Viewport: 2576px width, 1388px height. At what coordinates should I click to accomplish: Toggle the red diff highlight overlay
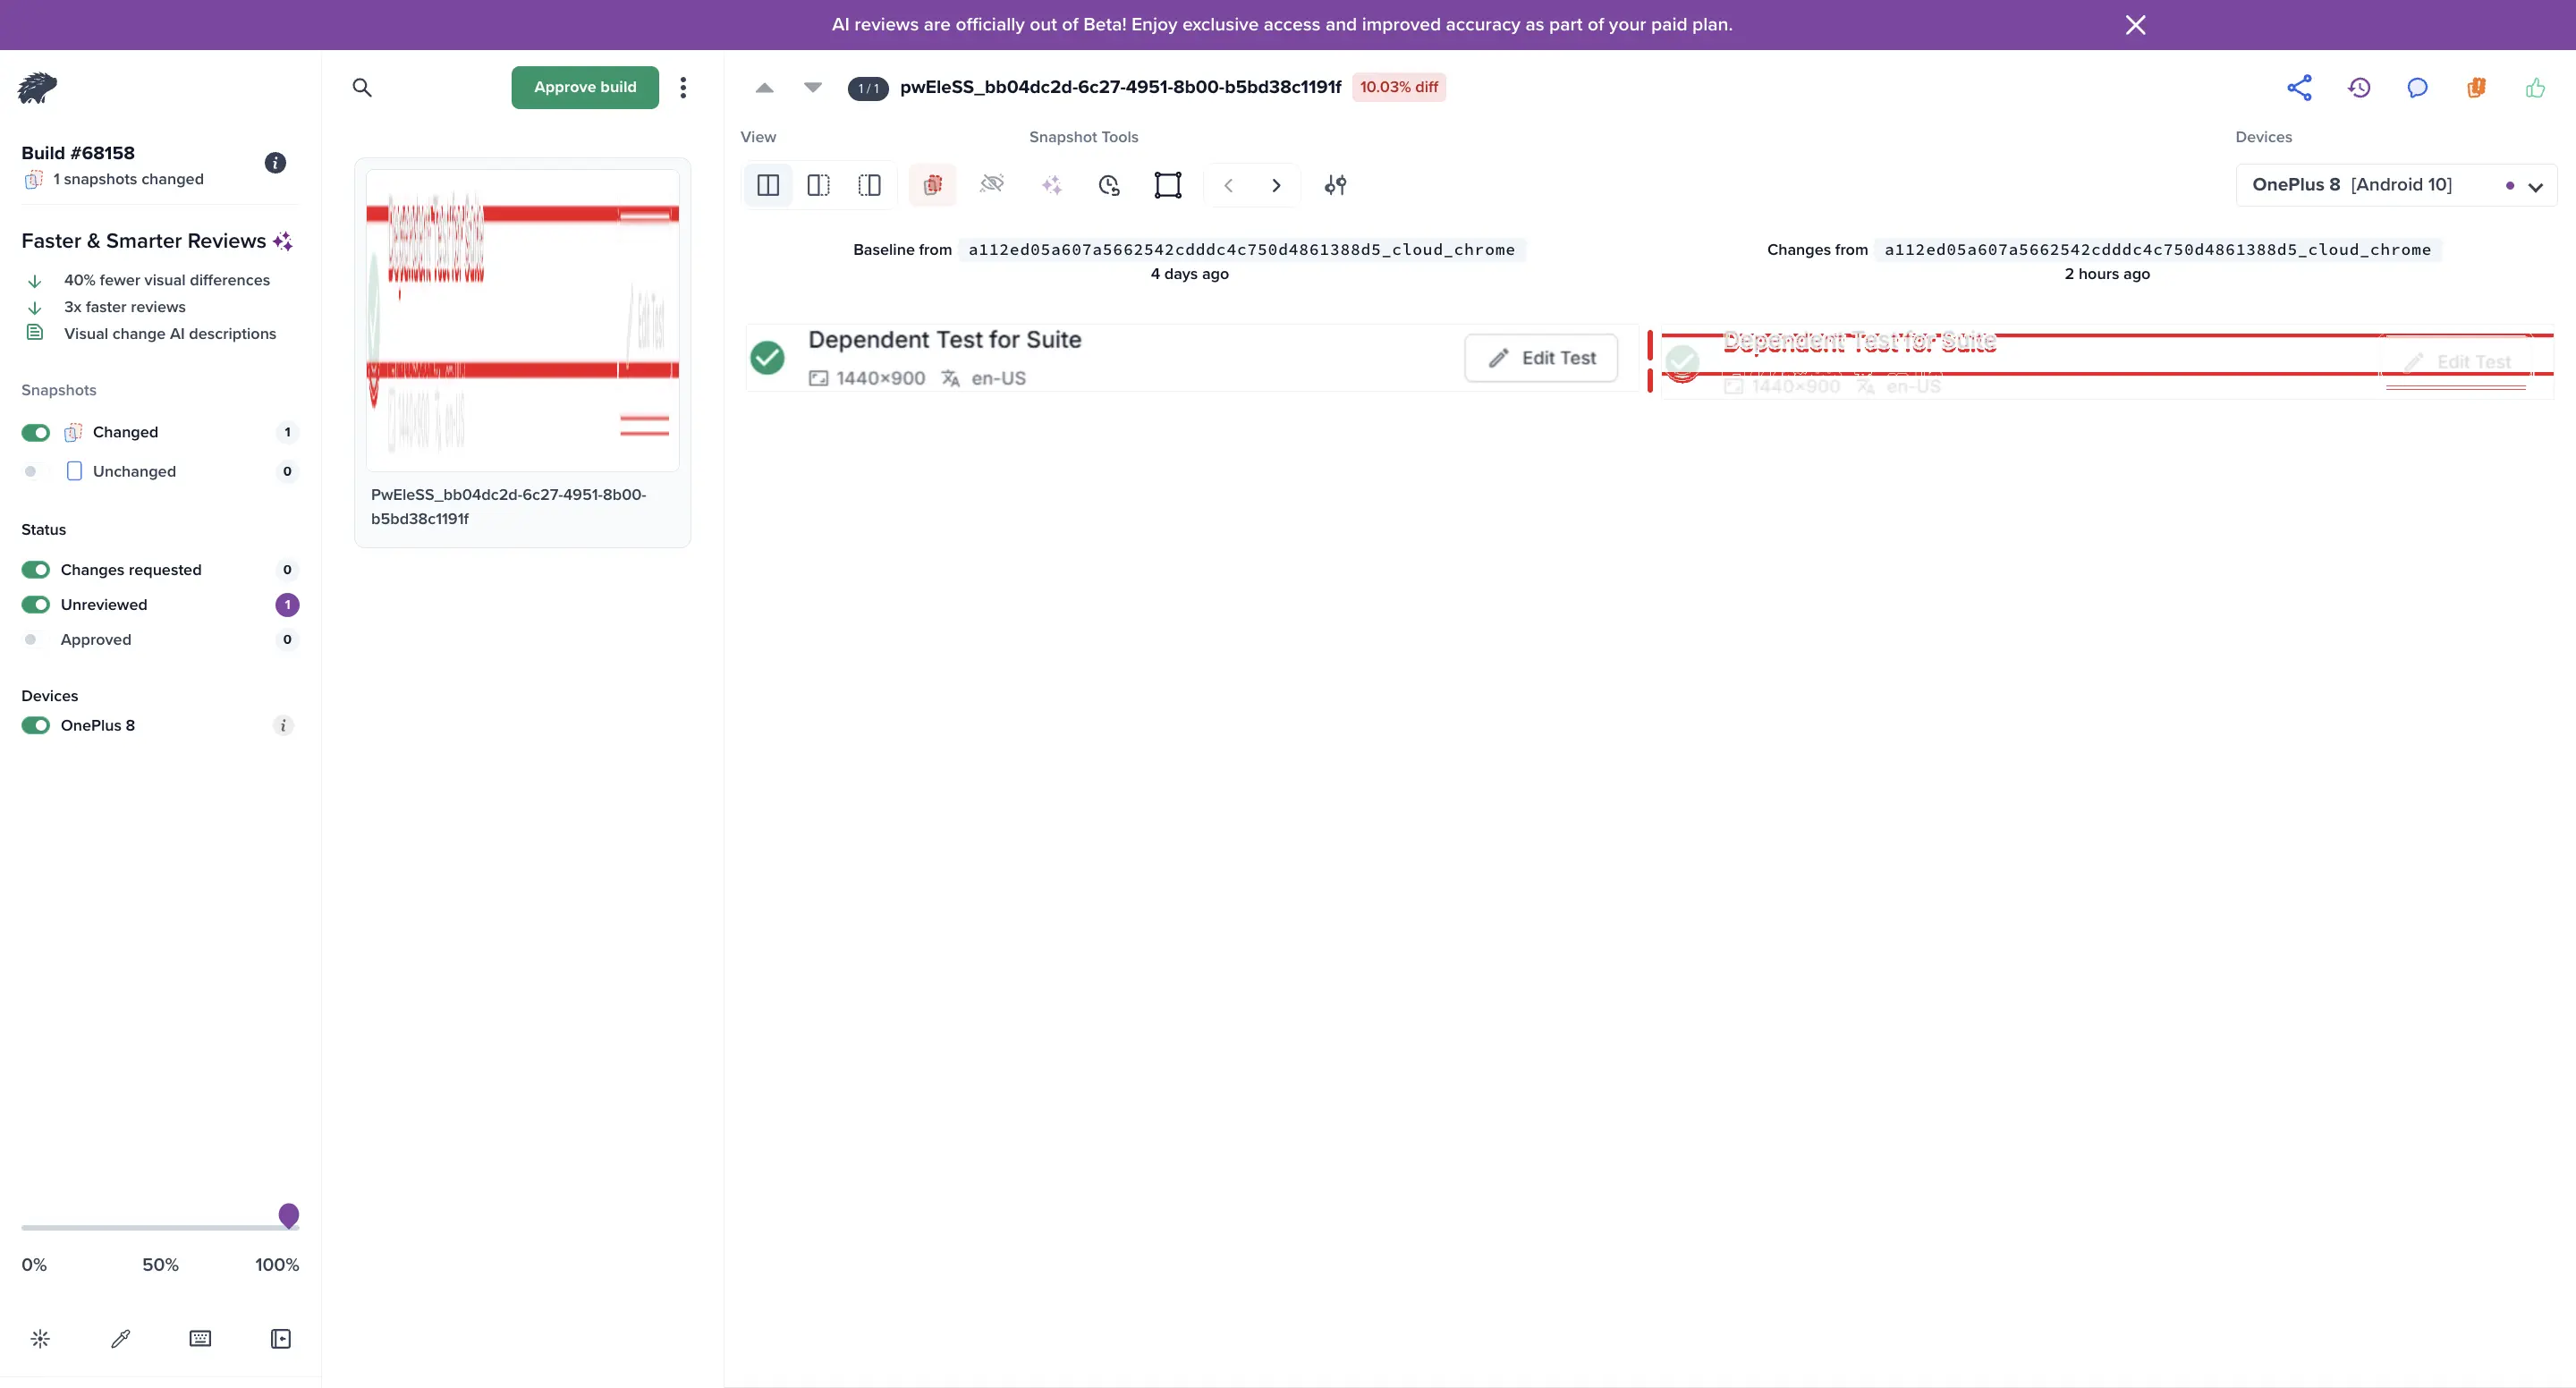pos(933,185)
